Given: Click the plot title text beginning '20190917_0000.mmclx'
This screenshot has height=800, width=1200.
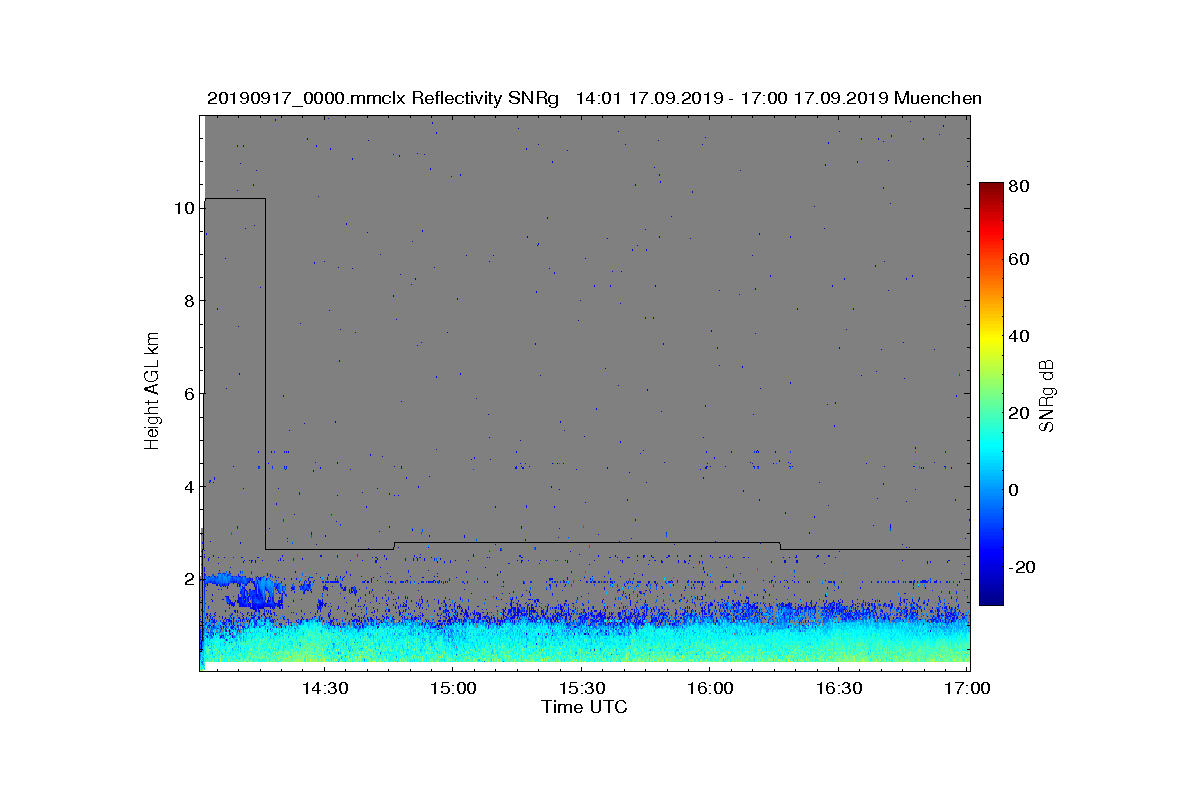Looking at the screenshot, I should click(594, 98).
